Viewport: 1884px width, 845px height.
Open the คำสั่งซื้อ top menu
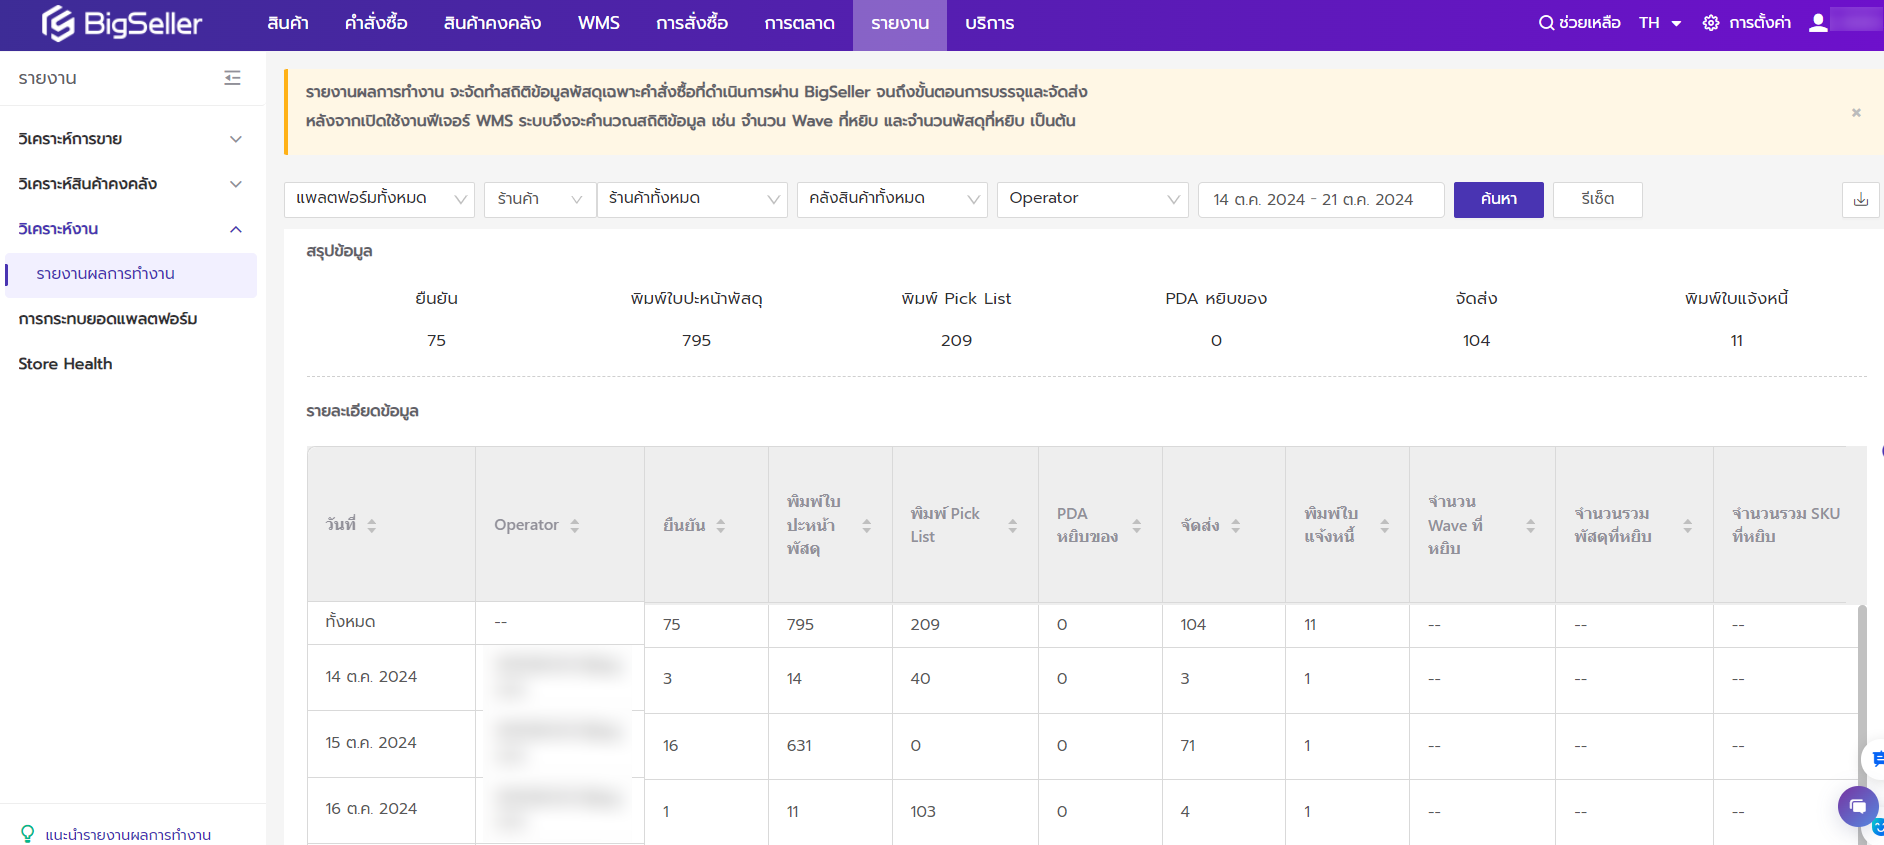click(x=376, y=23)
